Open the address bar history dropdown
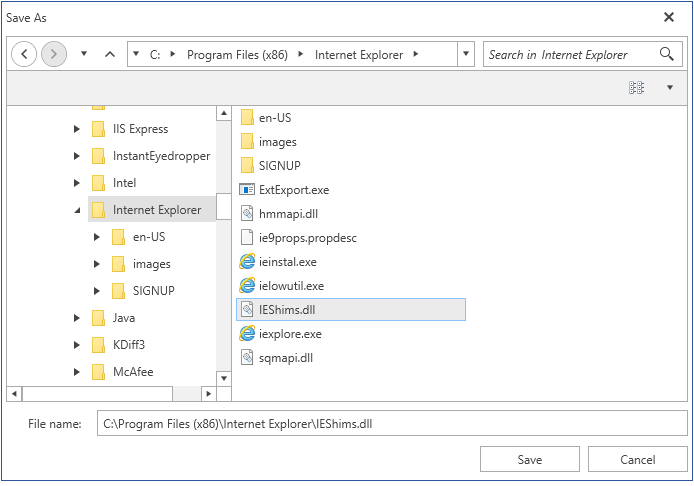 (x=466, y=54)
